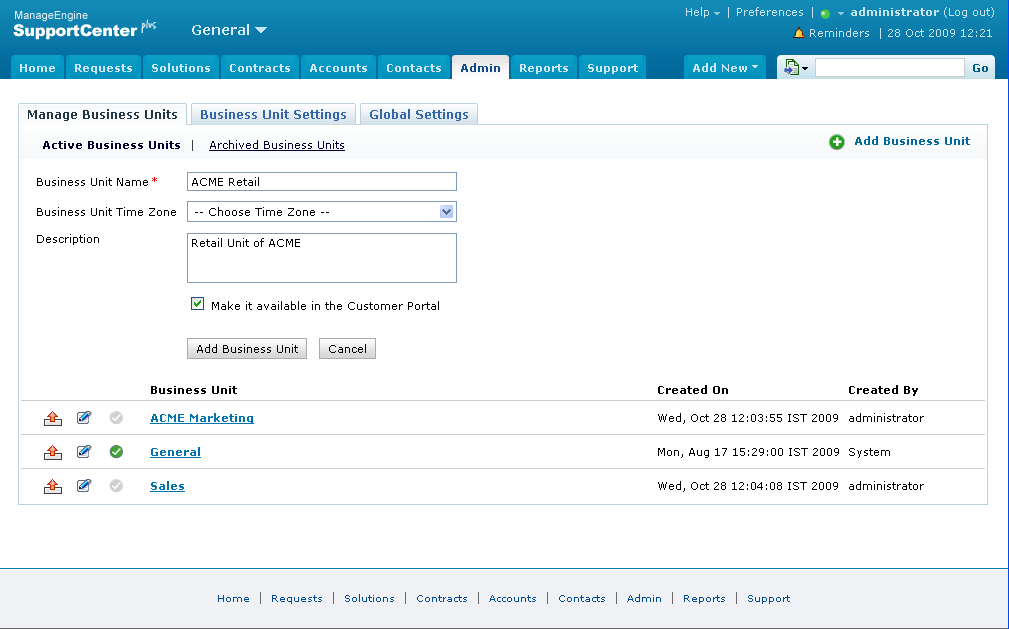Viewport: 1009px width, 629px height.
Task: Open the General business unit link
Action: tap(176, 452)
